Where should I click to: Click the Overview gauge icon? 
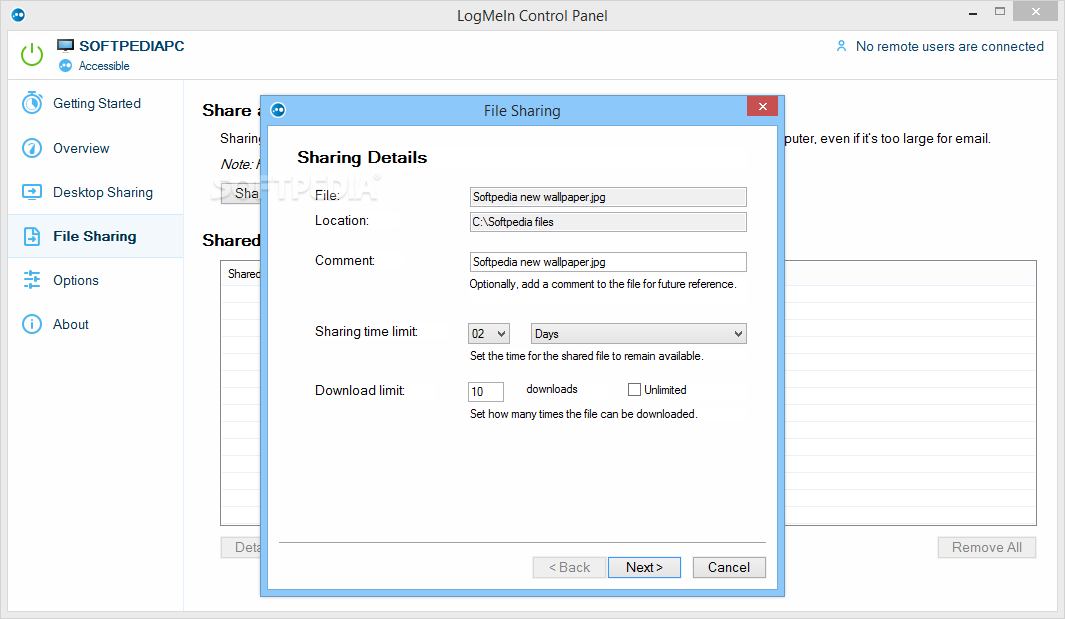(x=32, y=148)
